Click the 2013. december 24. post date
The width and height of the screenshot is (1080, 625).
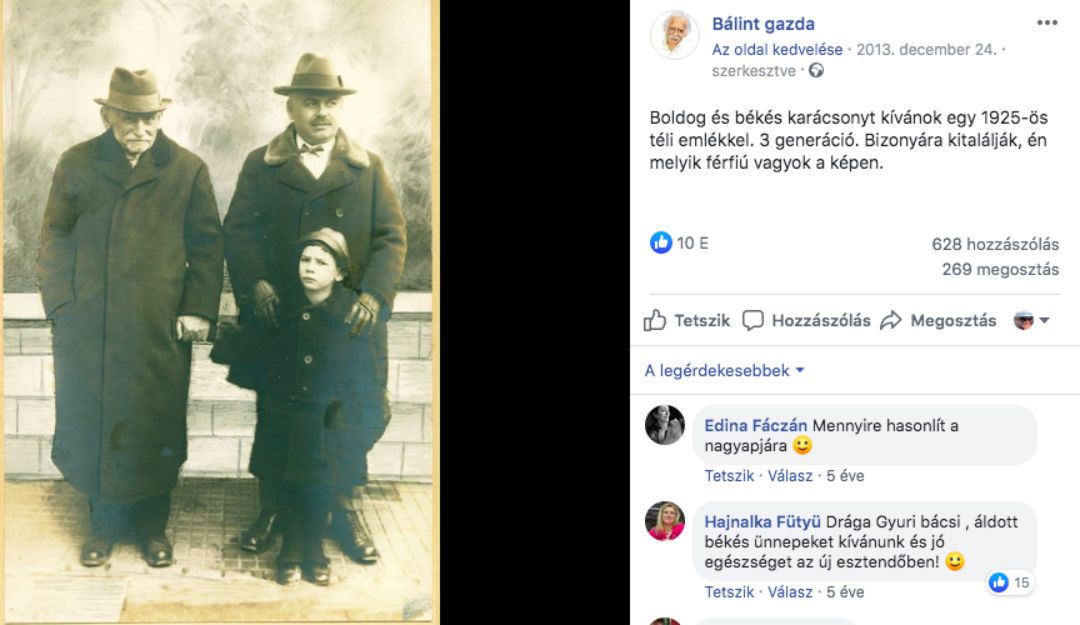(x=926, y=50)
